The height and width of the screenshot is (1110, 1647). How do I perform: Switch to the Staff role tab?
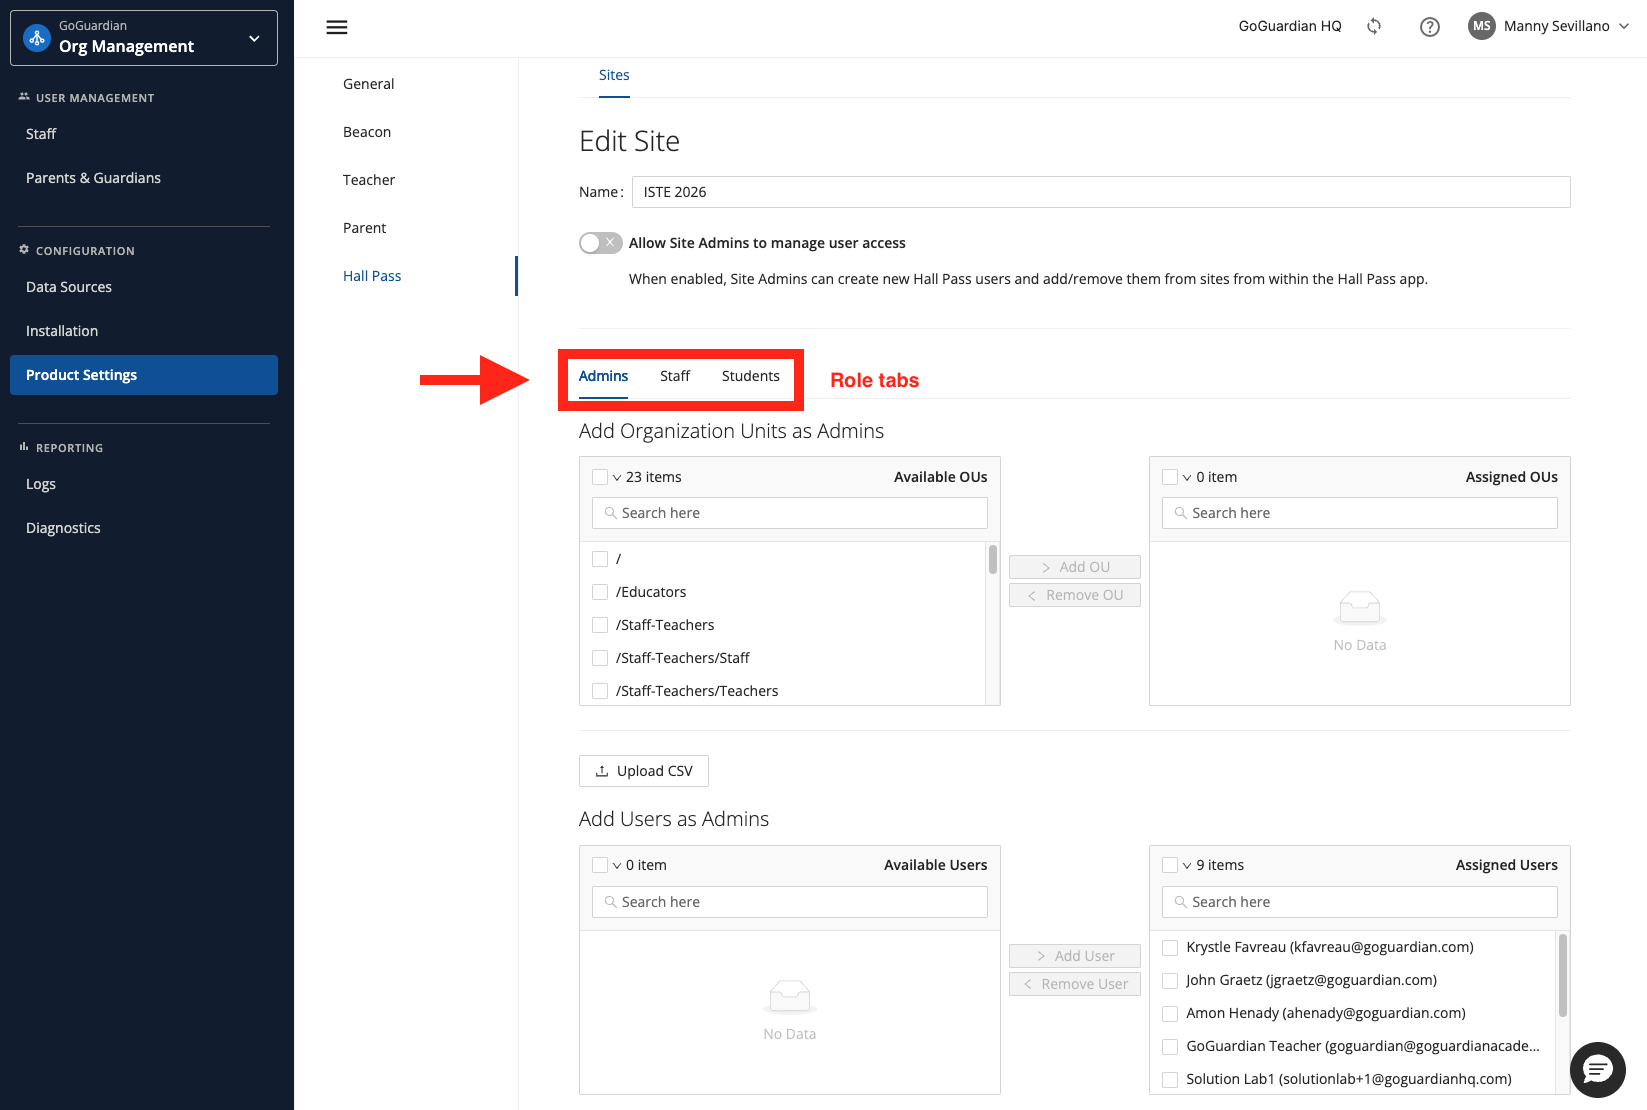pyautogui.click(x=675, y=376)
